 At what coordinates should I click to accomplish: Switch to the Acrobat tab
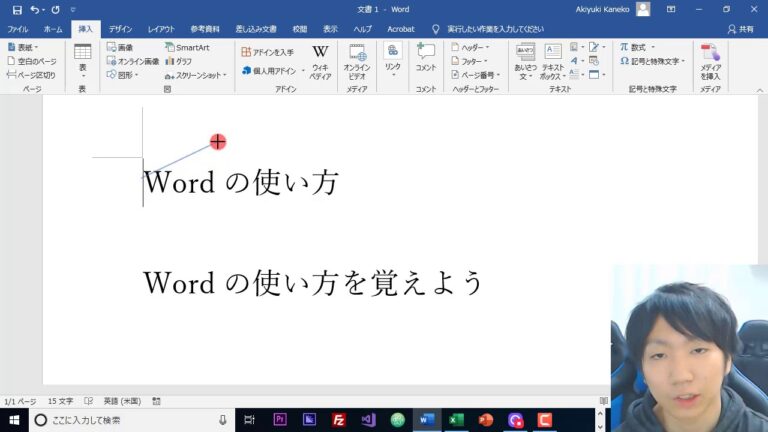(401, 29)
